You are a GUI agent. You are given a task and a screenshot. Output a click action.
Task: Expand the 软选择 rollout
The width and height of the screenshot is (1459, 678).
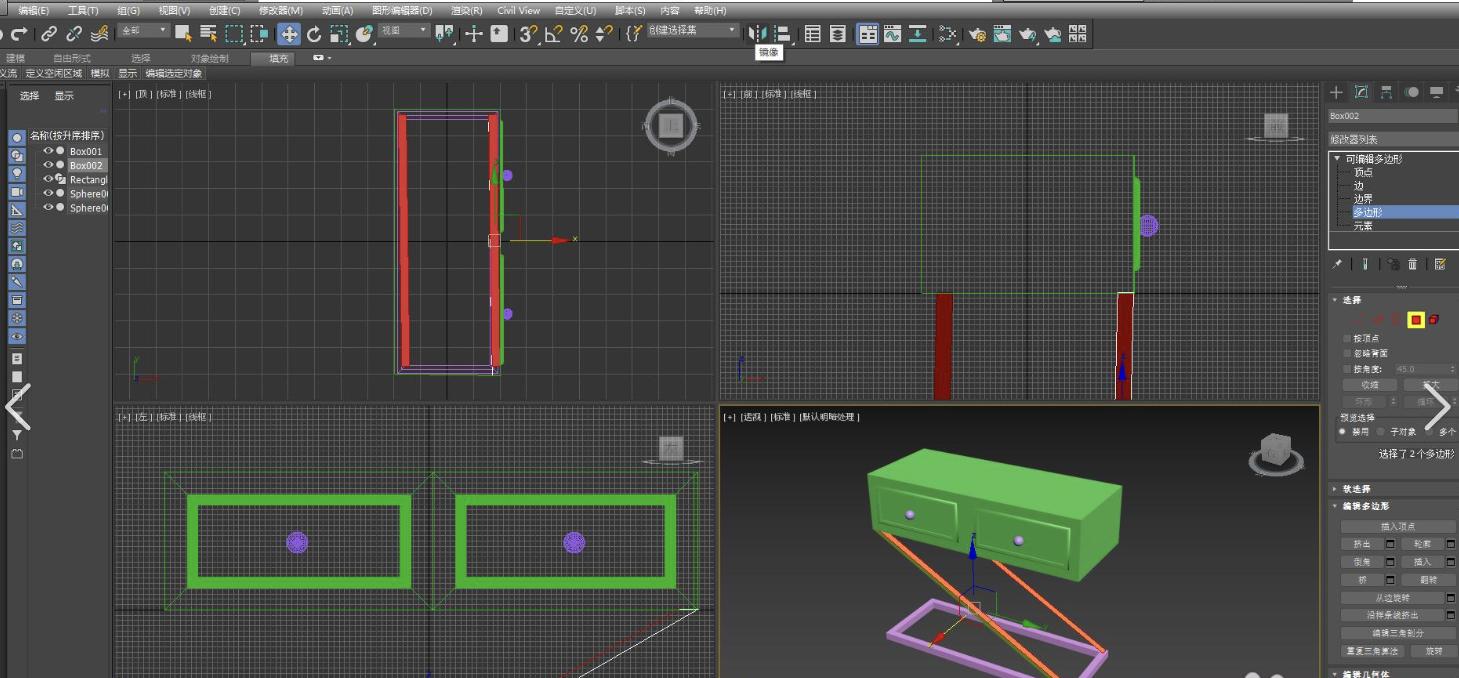[1356, 489]
